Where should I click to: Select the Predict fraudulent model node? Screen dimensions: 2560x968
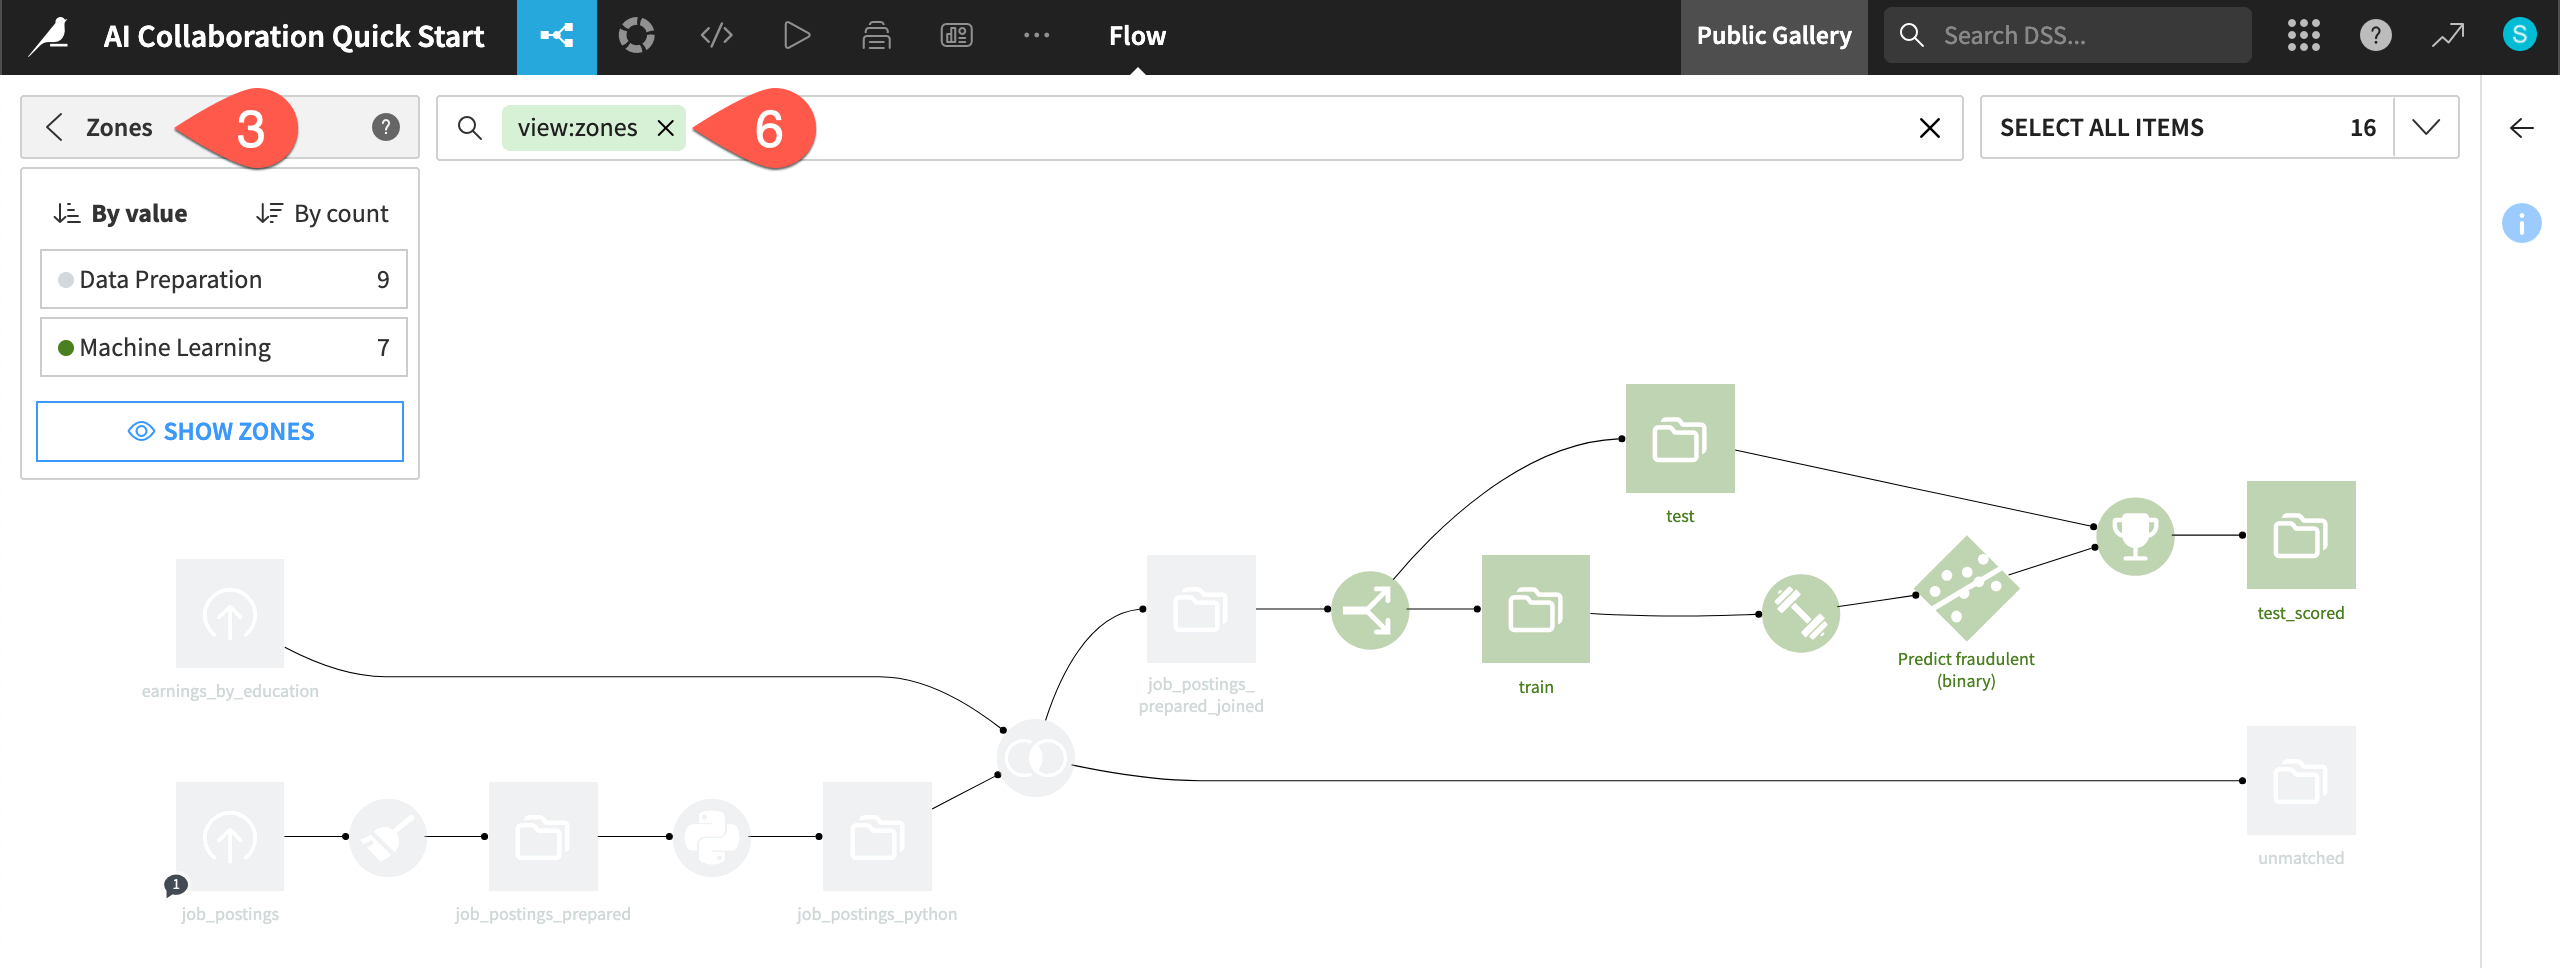tap(1966, 588)
